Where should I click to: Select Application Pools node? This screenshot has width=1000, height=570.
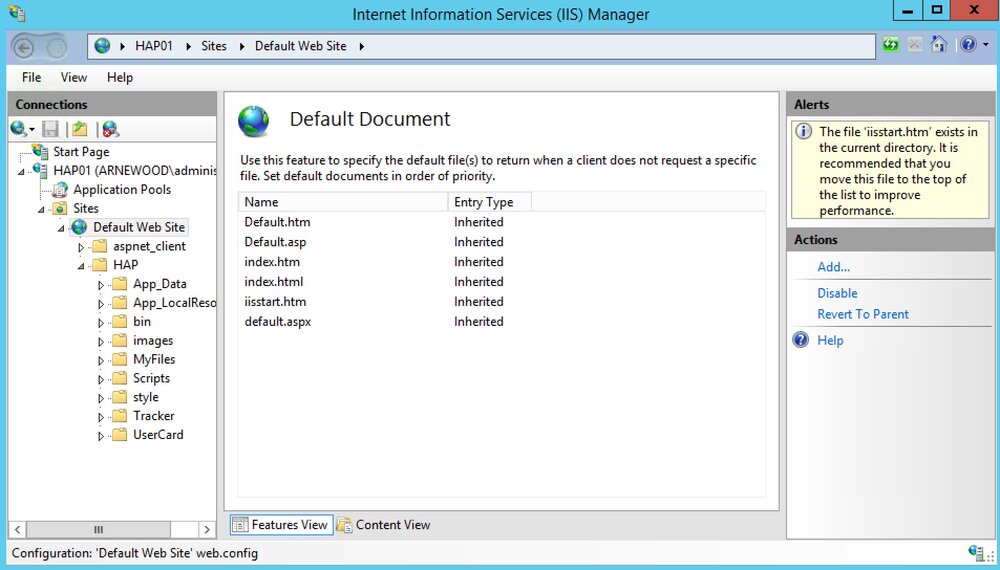(122, 189)
